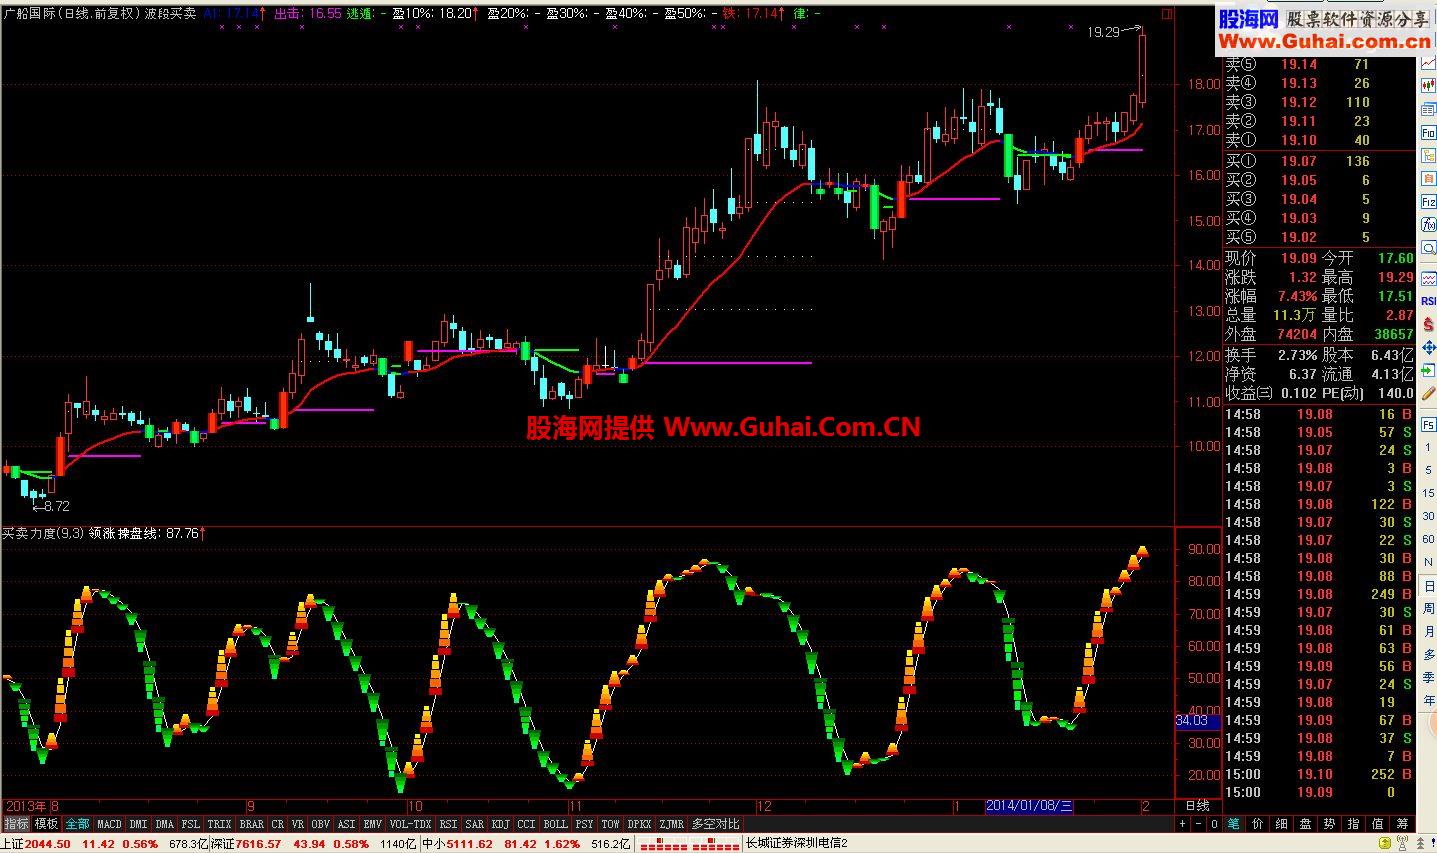Screen dimensions: 1437x853
Task: Select the 15-minute period button
Action: pyautogui.click(x=1428, y=493)
